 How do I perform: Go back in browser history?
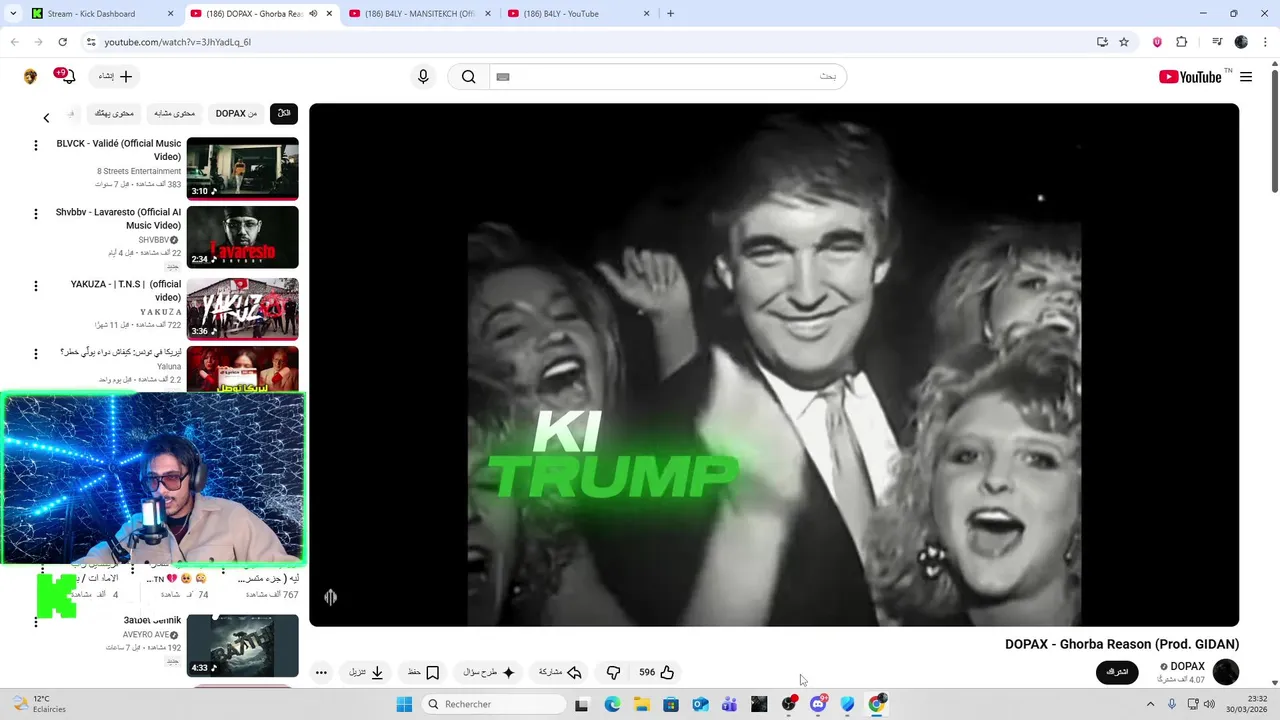click(14, 42)
